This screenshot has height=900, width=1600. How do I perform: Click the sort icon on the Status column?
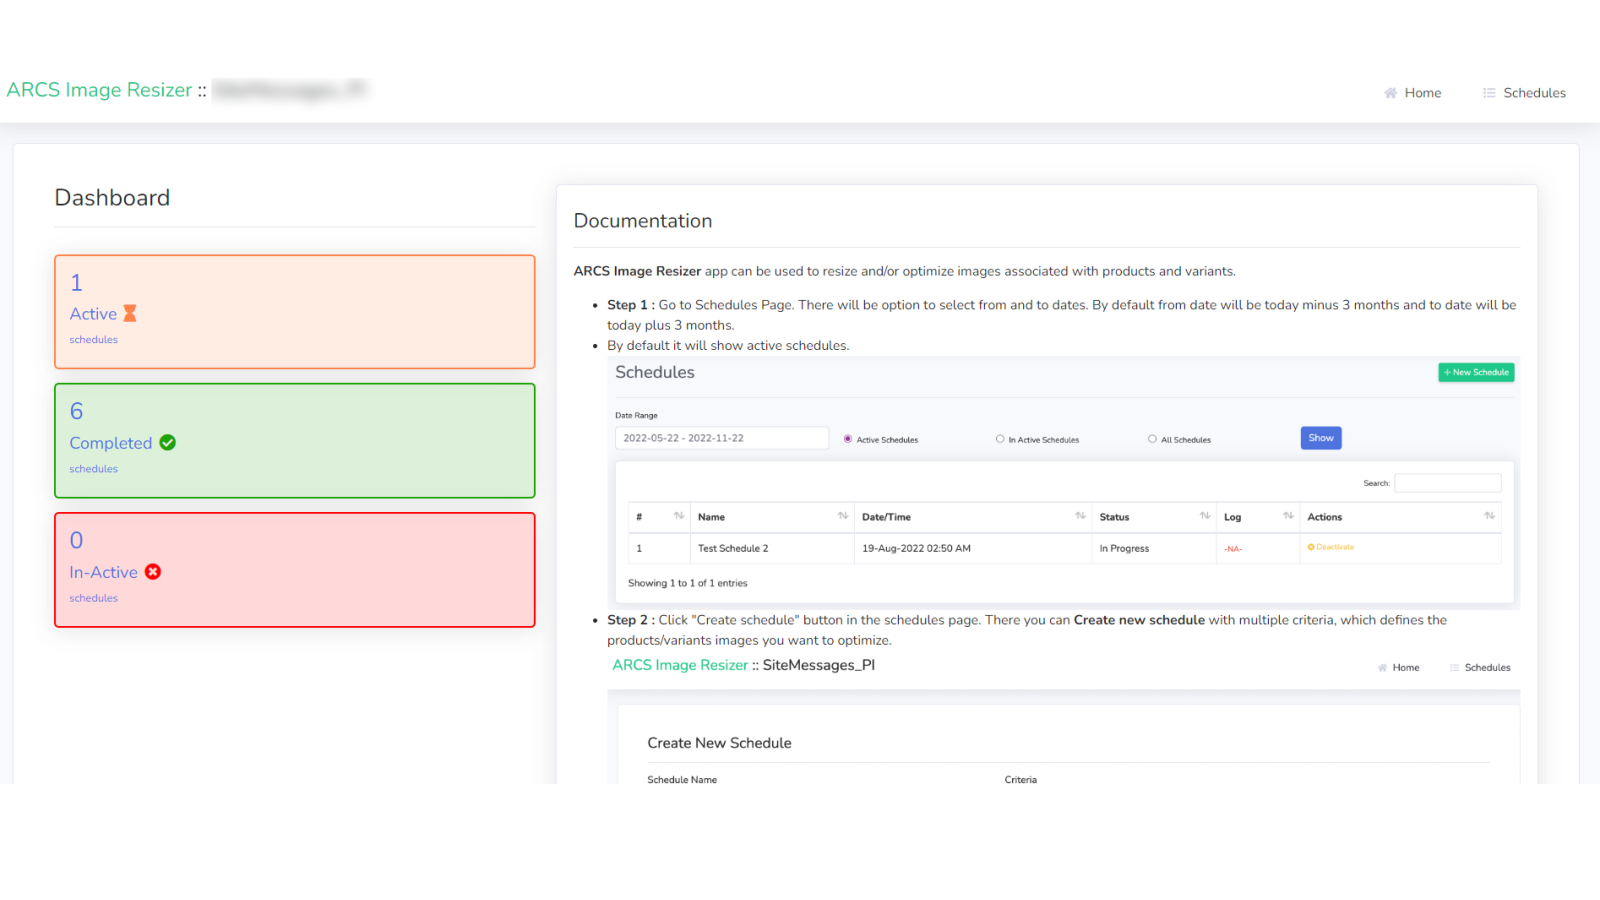click(1204, 516)
